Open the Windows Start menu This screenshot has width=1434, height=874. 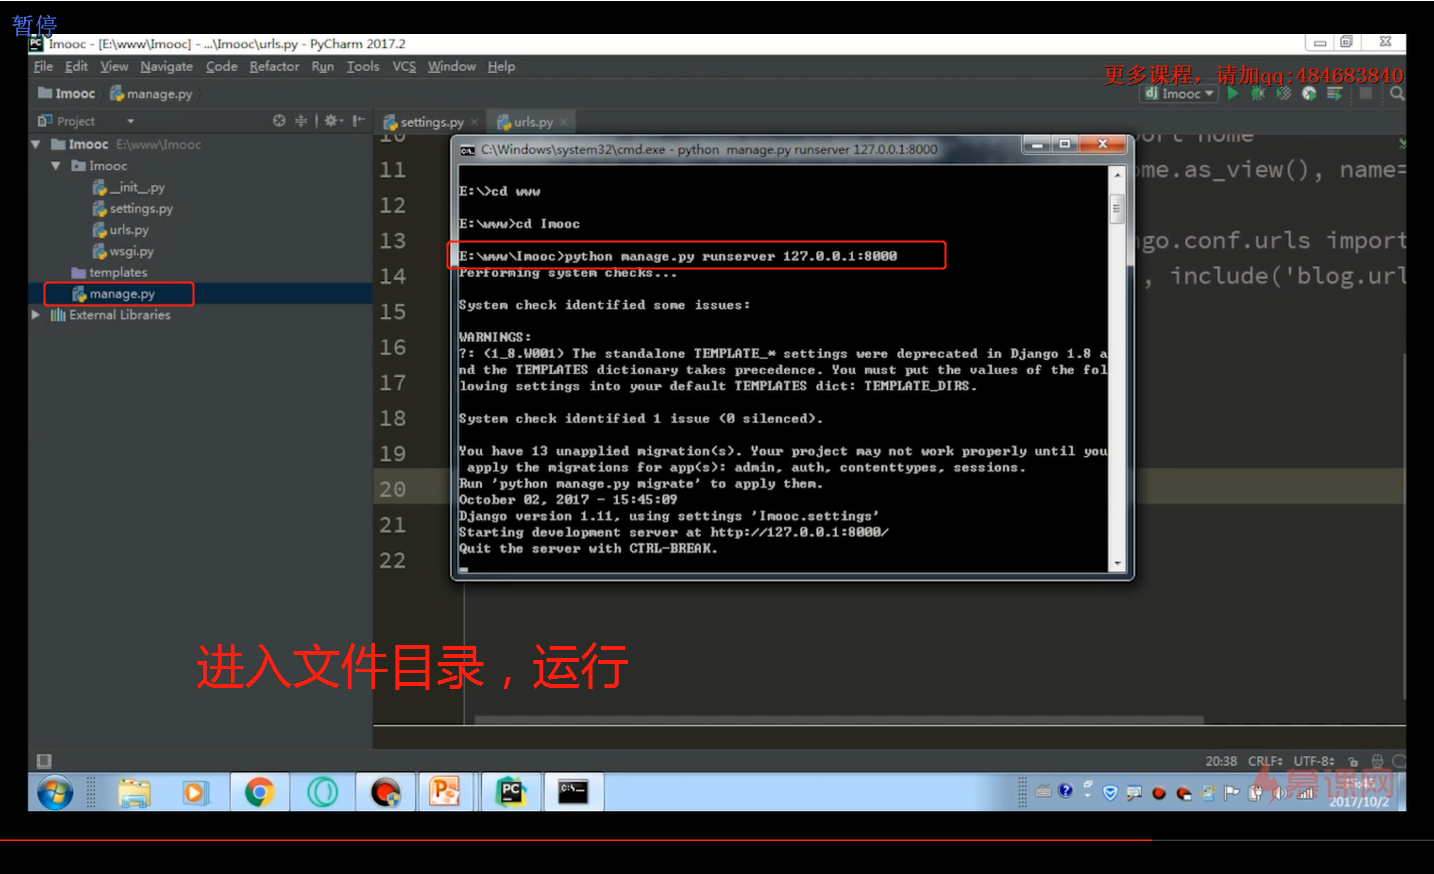click(55, 793)
